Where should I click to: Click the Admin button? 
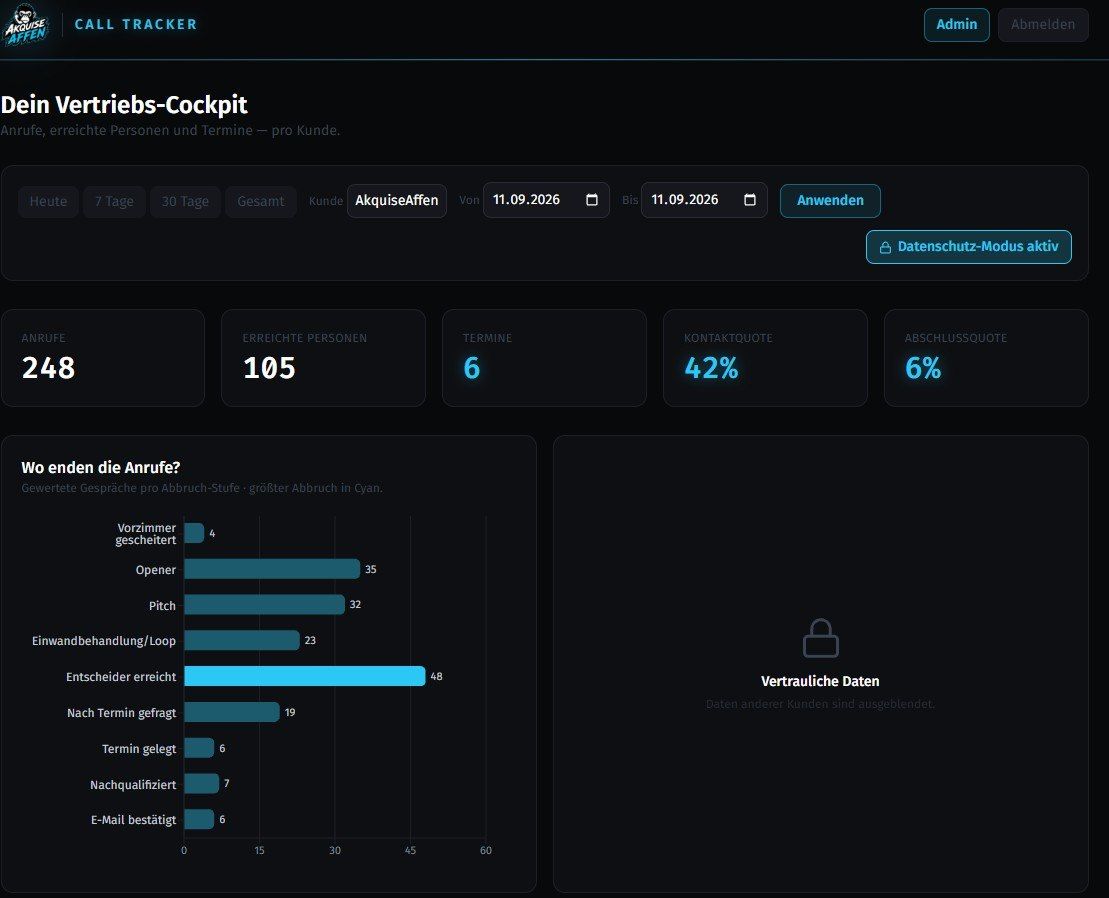pos(957,25)
